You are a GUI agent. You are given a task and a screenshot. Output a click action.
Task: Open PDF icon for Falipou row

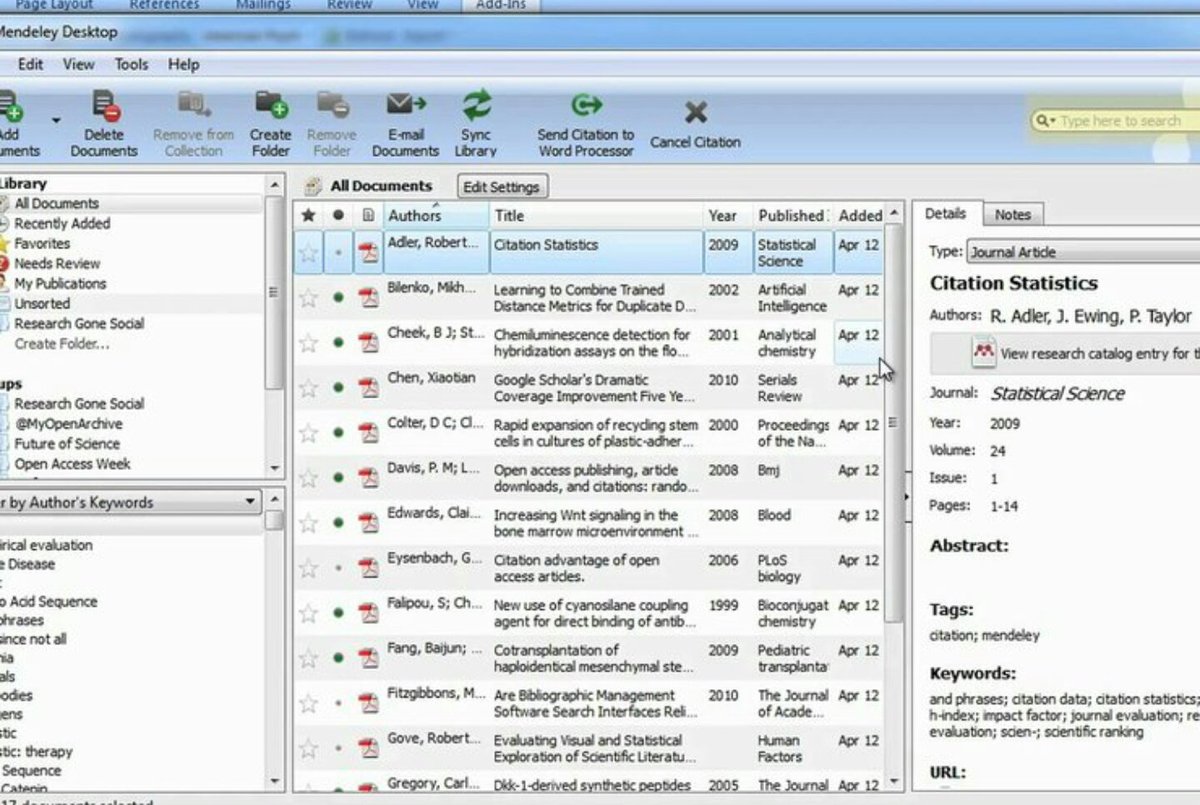tap(369, 612)
